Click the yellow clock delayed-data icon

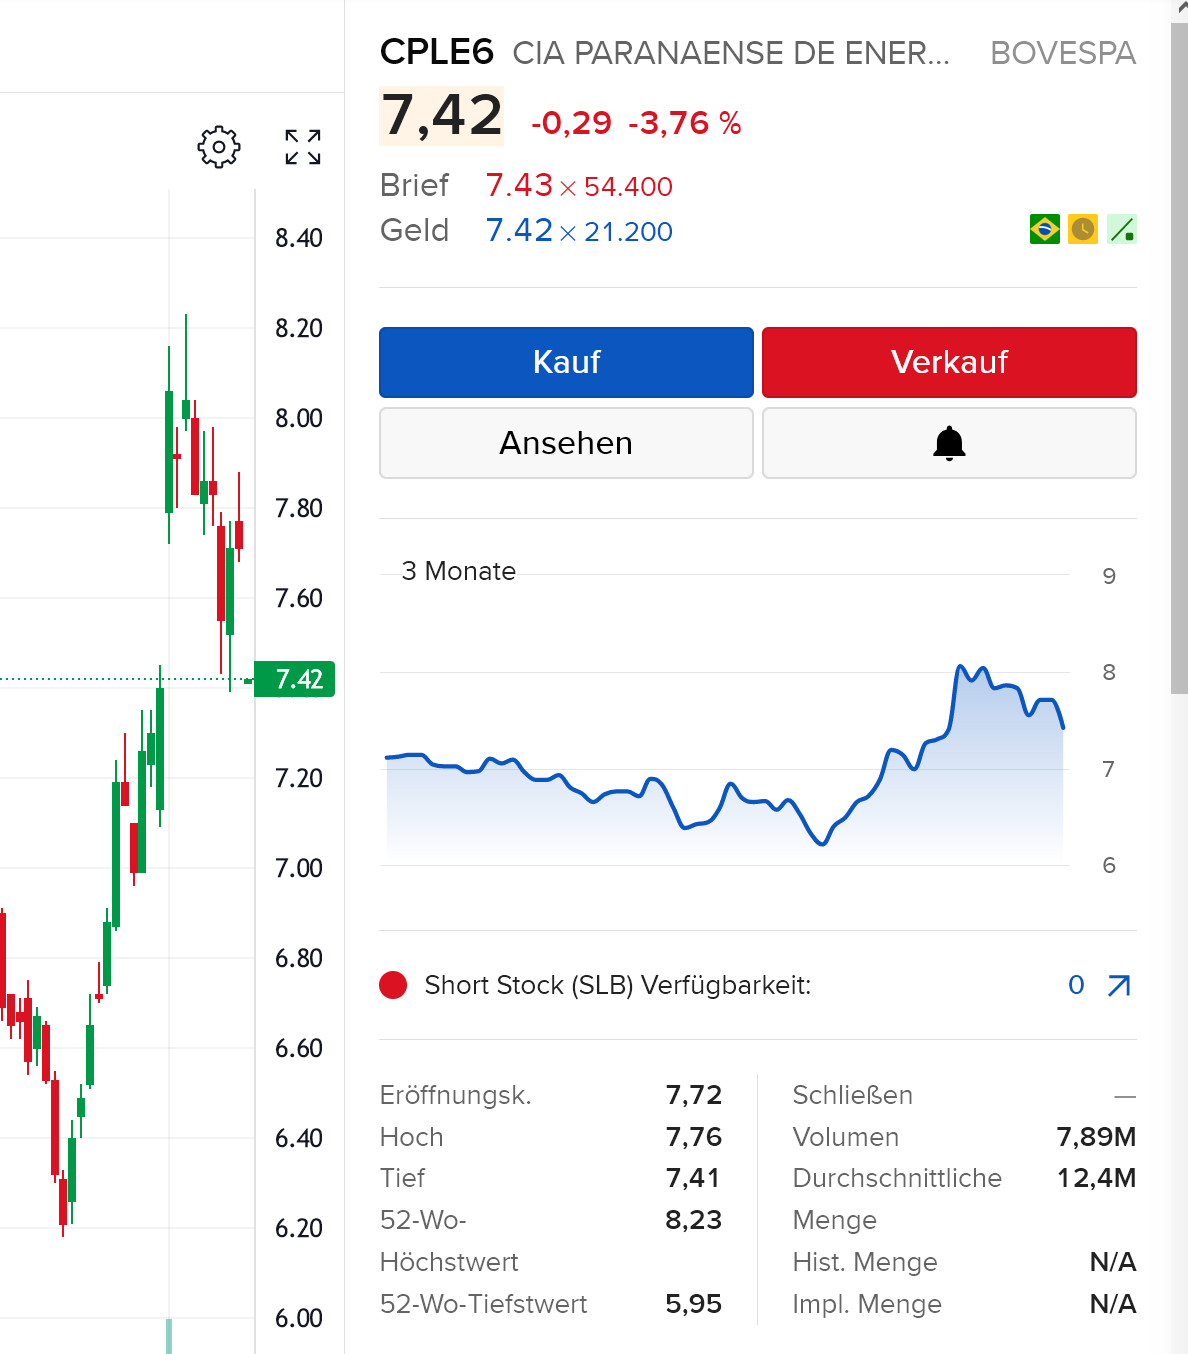[1083, 229]
